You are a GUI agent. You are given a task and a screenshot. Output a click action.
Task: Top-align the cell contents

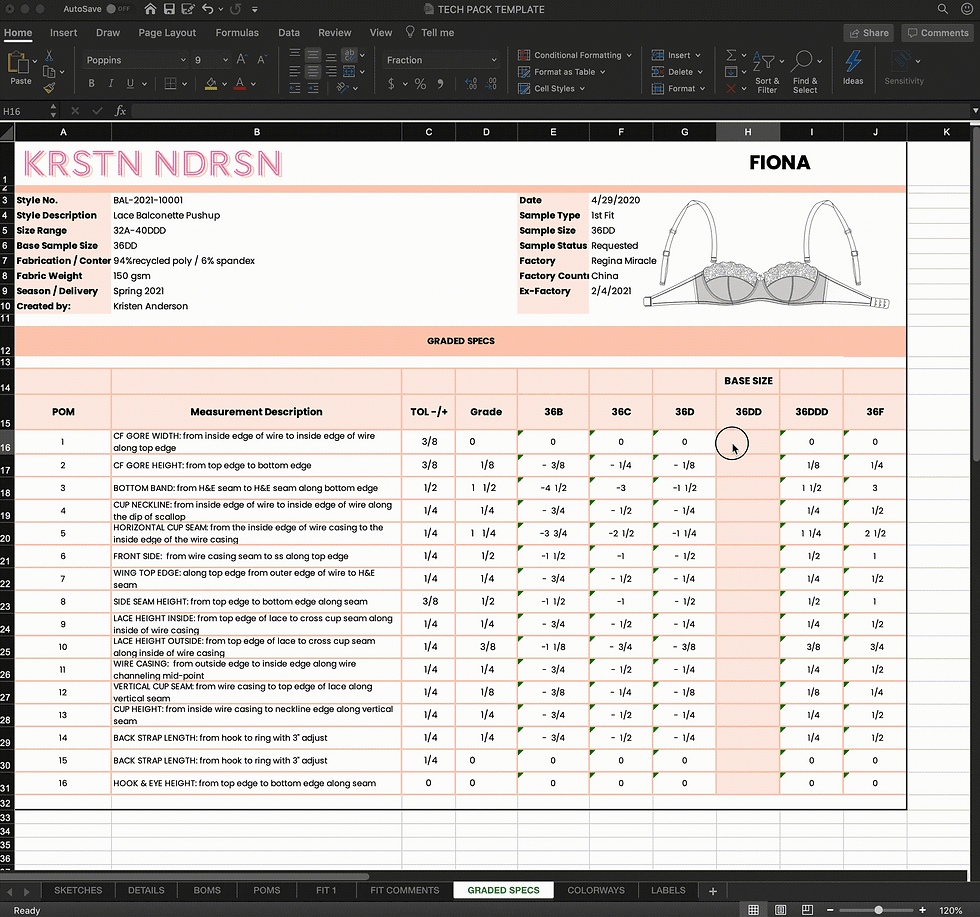pos(295,54)
